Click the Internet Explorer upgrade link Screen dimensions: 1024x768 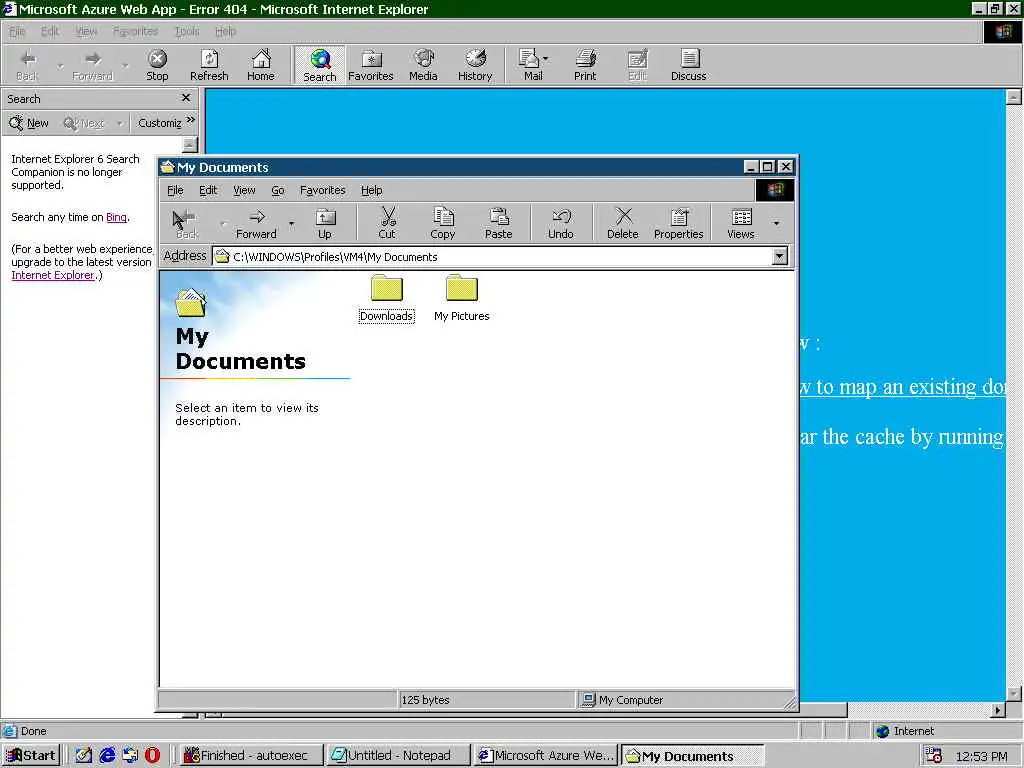click(x=52, y=276)
